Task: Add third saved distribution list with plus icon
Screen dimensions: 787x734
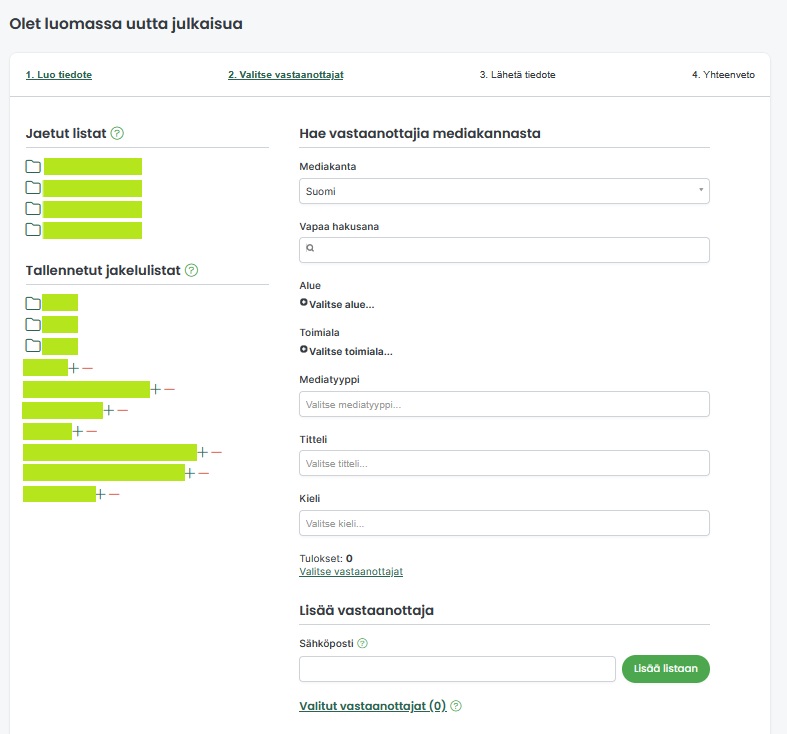Action: pyautogui.click(x=109, y=410)
